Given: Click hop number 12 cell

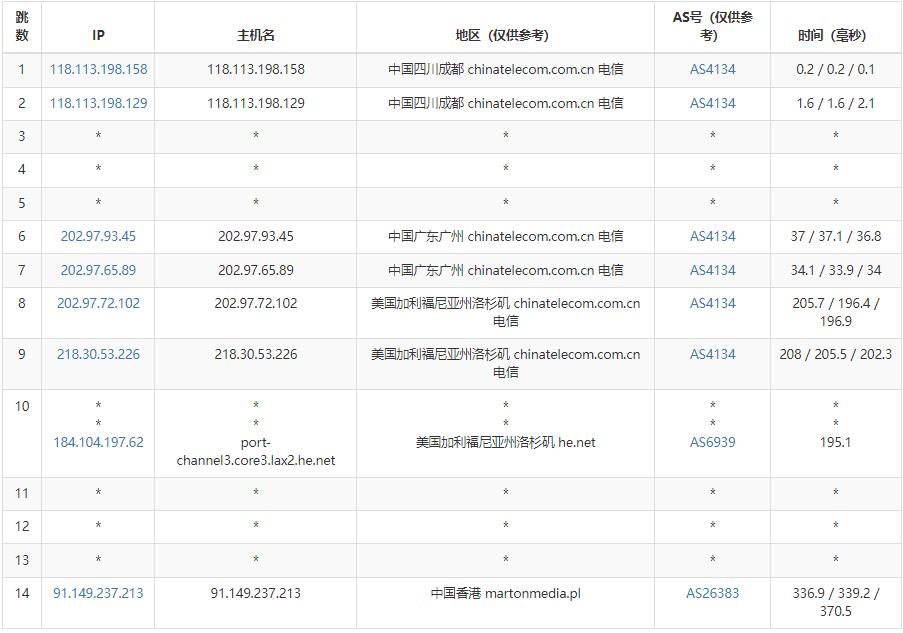Looking at the screenshot, I should [22, 526].
